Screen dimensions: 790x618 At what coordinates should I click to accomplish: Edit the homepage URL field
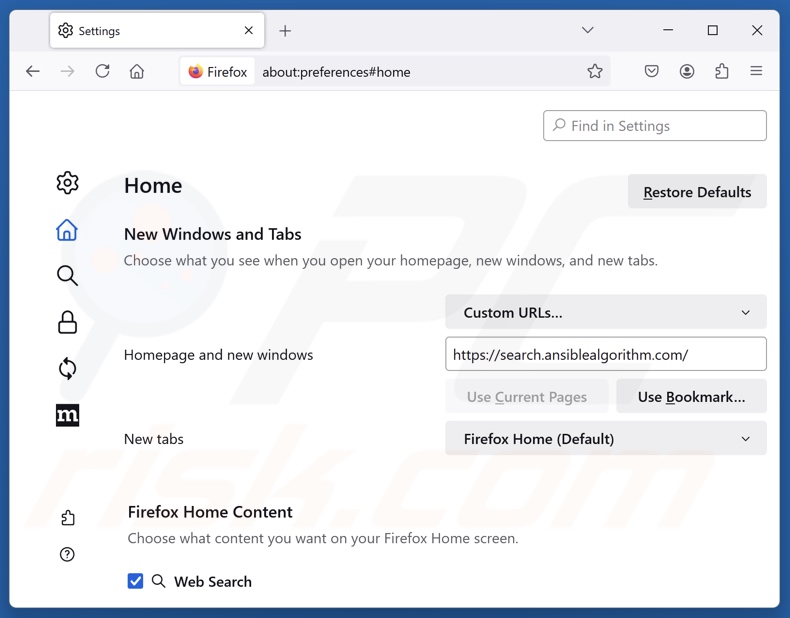(x=606, y=354)
